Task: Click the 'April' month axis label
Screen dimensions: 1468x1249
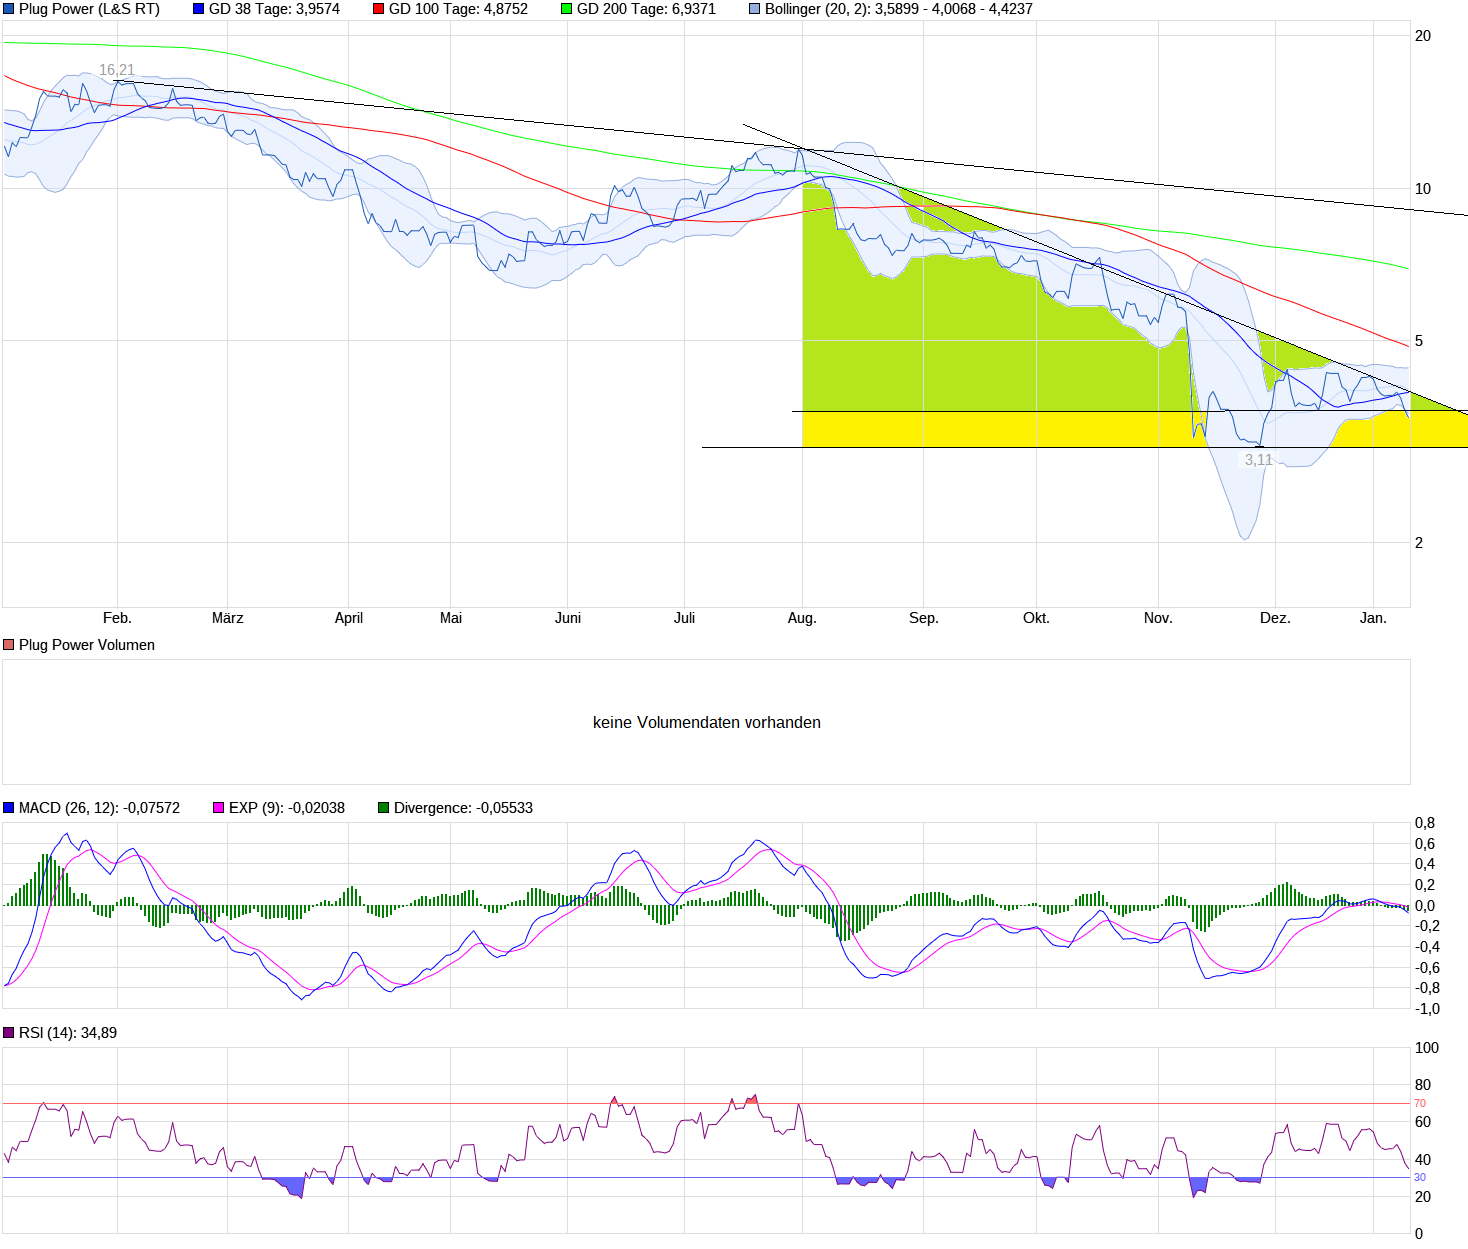Action: [x=349, y=618]
